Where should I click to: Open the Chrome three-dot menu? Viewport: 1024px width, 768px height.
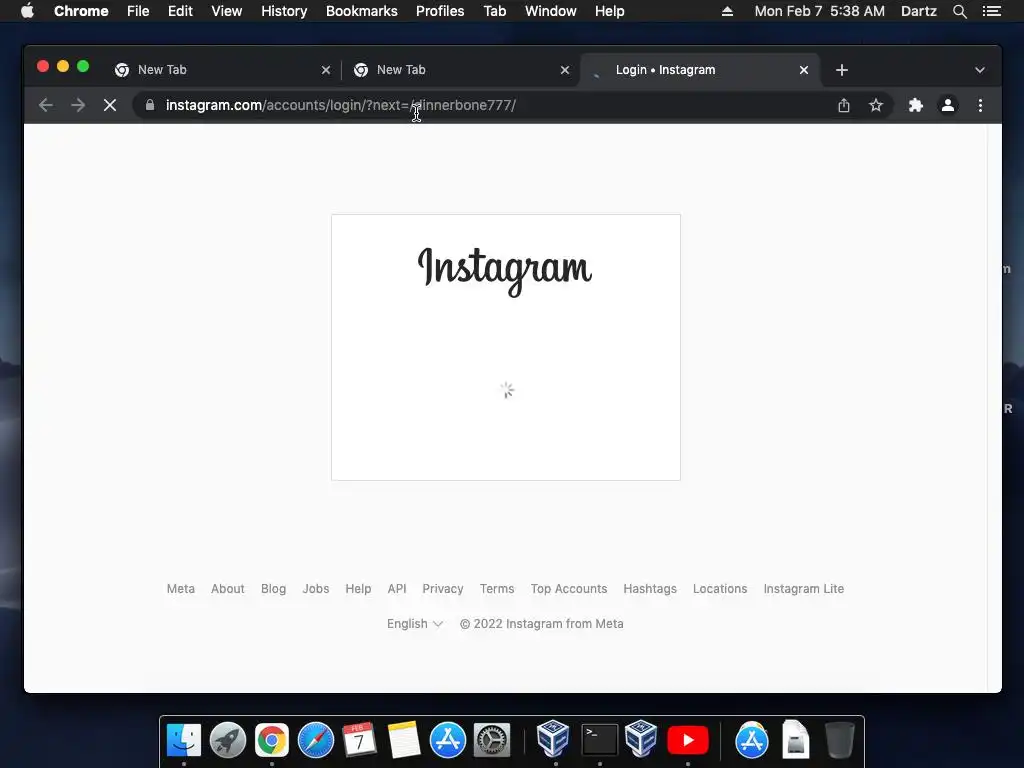pyautogui.click(x=980, y=105)
